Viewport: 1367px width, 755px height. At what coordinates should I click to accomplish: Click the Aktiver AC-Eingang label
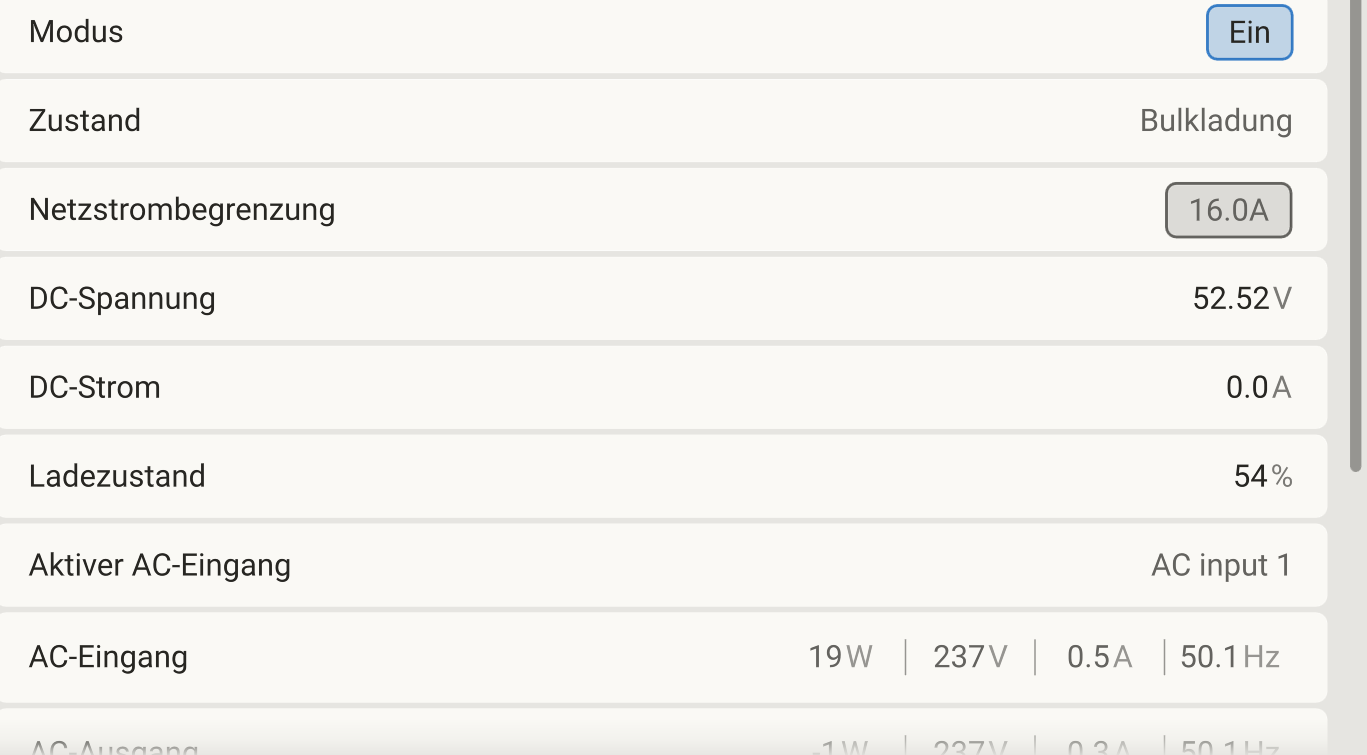coord(160,566)
